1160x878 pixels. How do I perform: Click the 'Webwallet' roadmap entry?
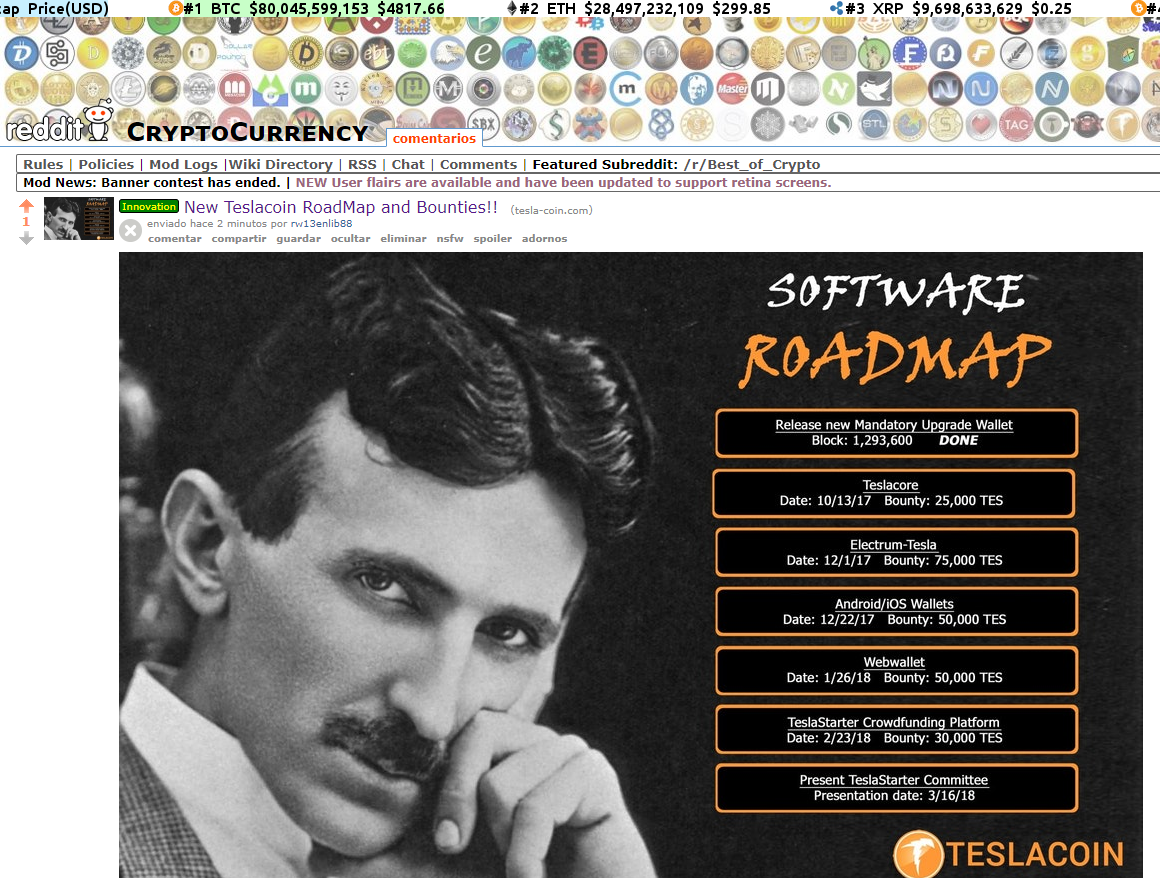click(x=896, y=670)
